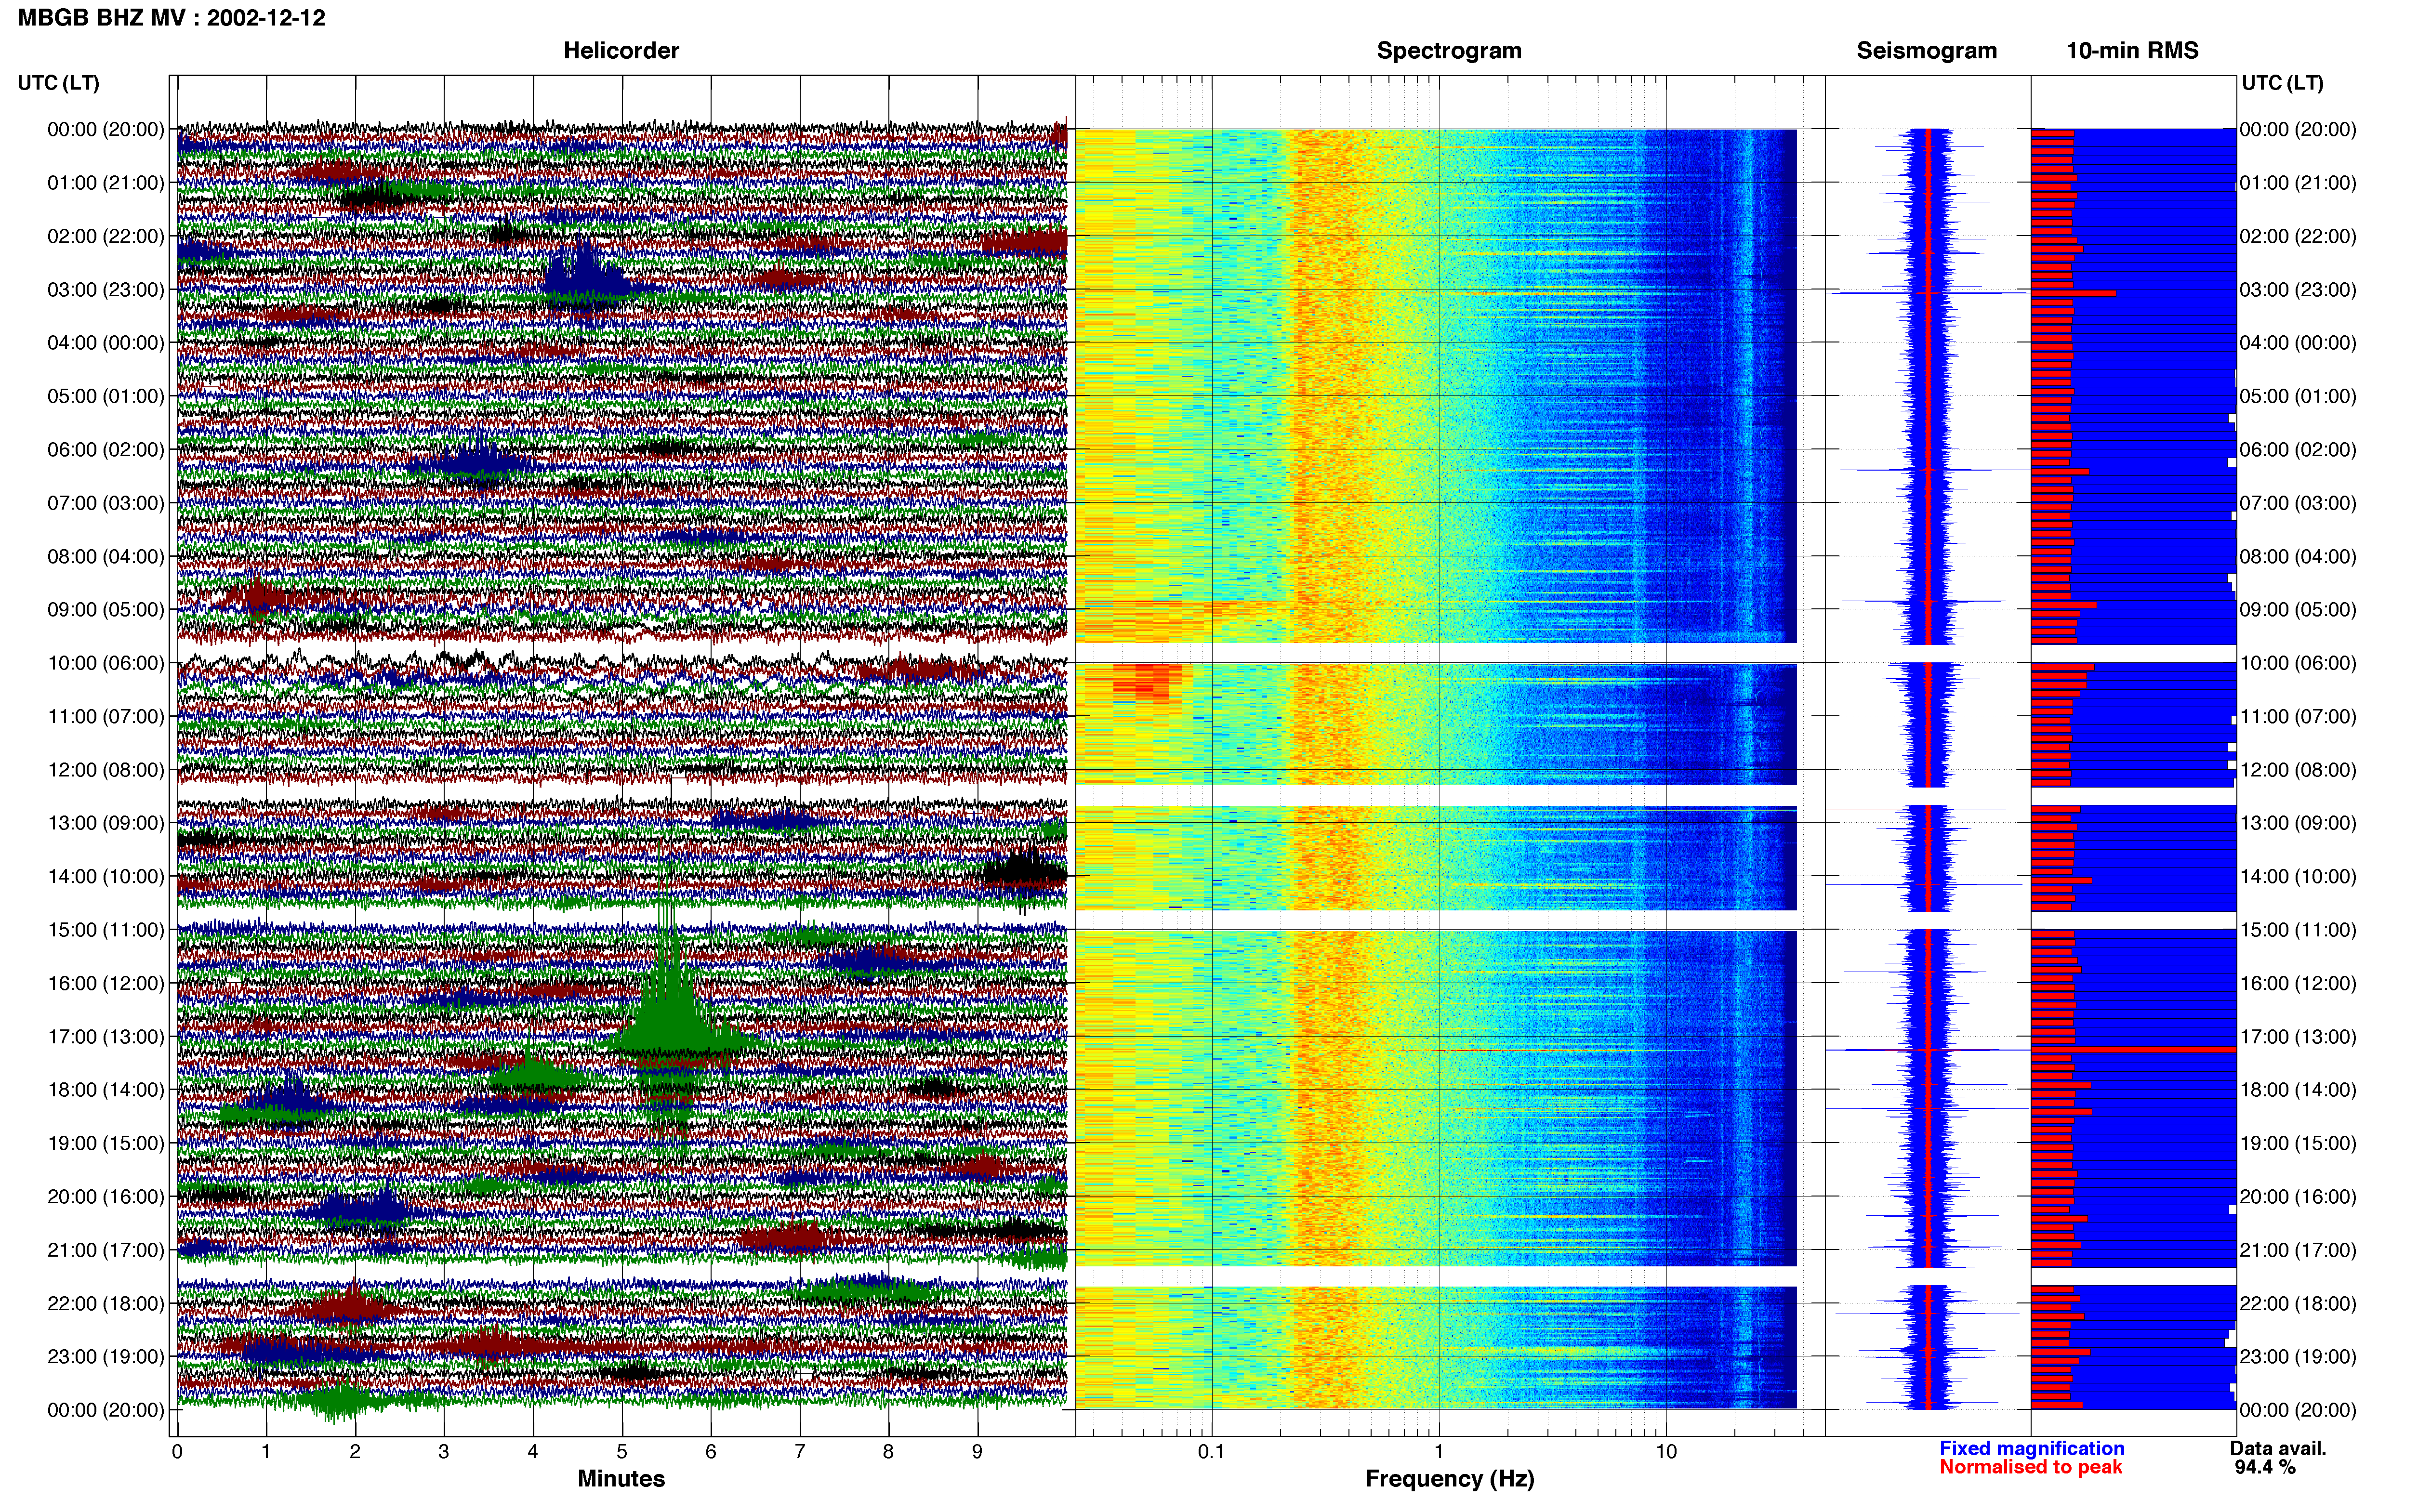This screenshot has height=1512, width=2418.
Task: Select the 10-min RMS panel heading
Action: coord(2132,51)
